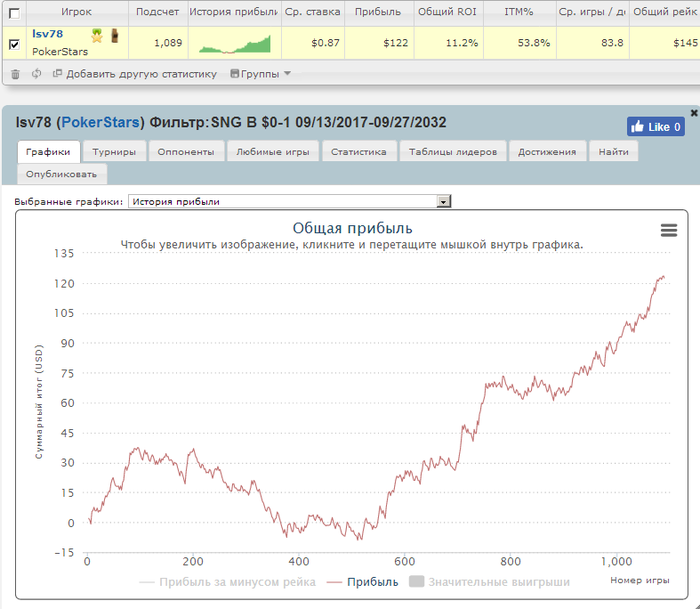Open the 'История прибыли' chart selector dropdown

290,201
